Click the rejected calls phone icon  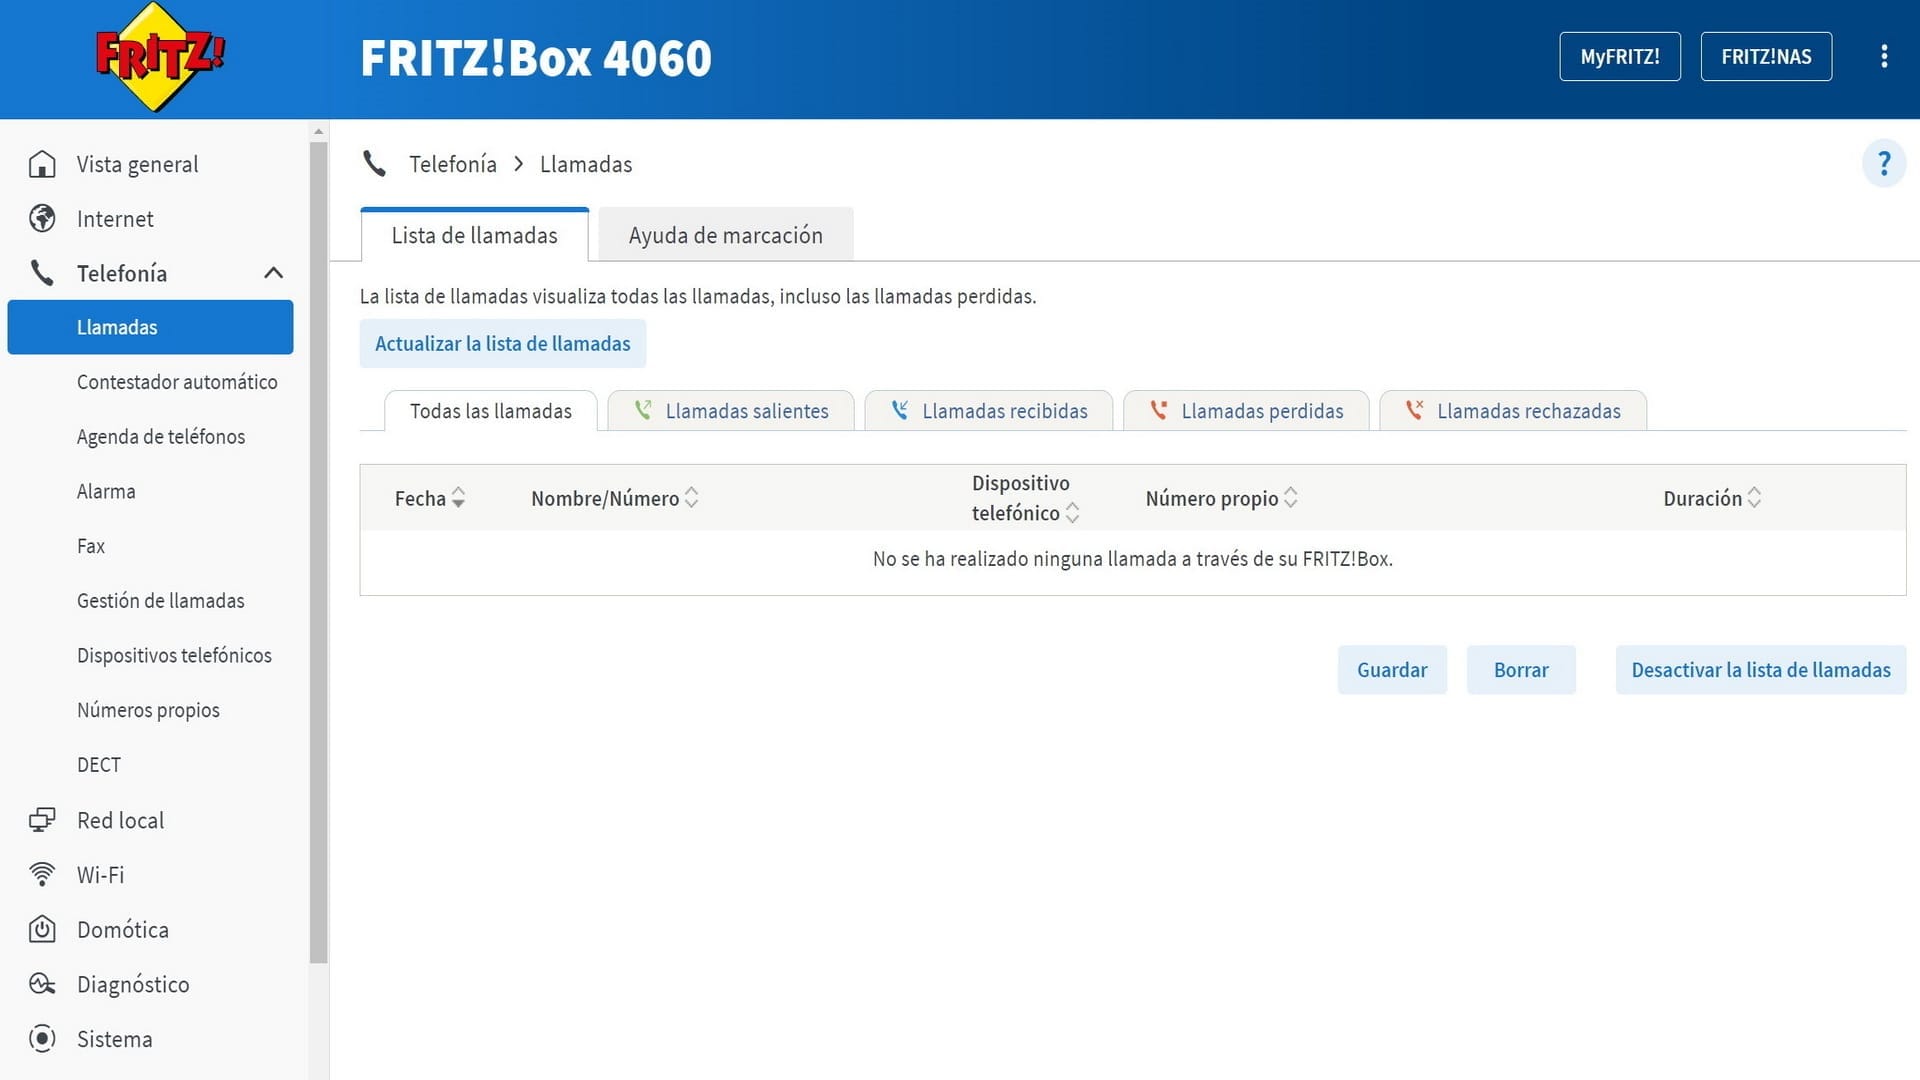[x=1415, y=410]
